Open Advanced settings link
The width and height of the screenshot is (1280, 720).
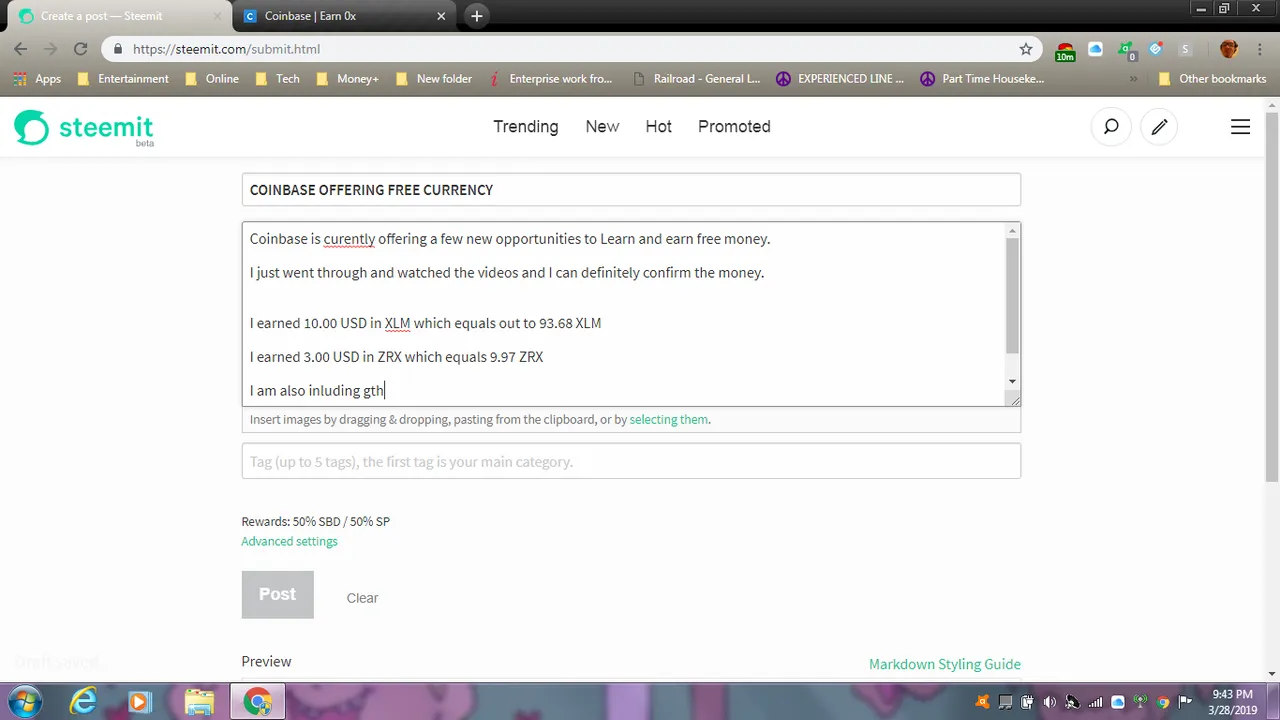(x=289, y=541)
